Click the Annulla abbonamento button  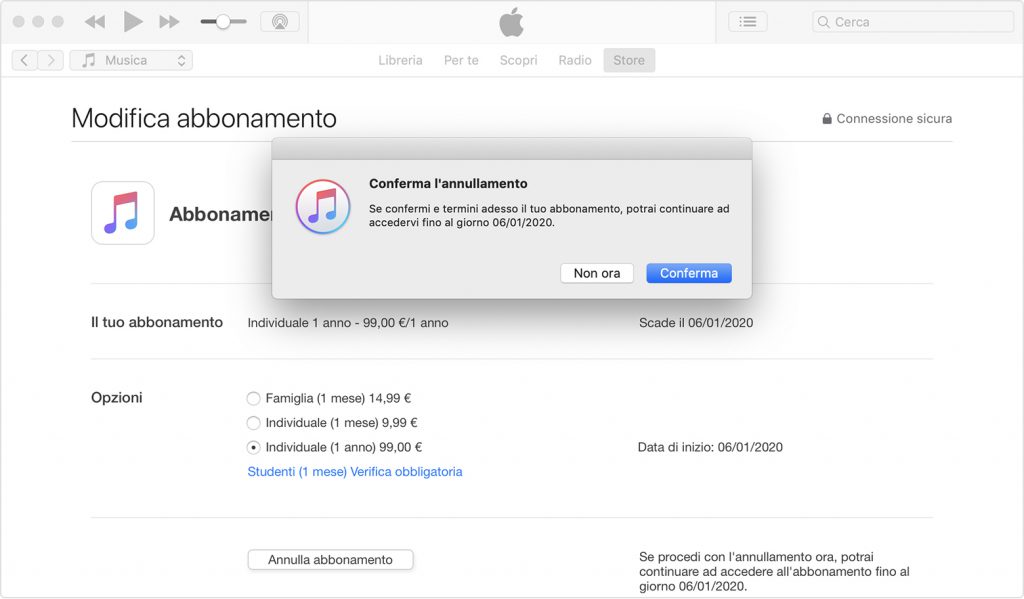pos(330,560)
